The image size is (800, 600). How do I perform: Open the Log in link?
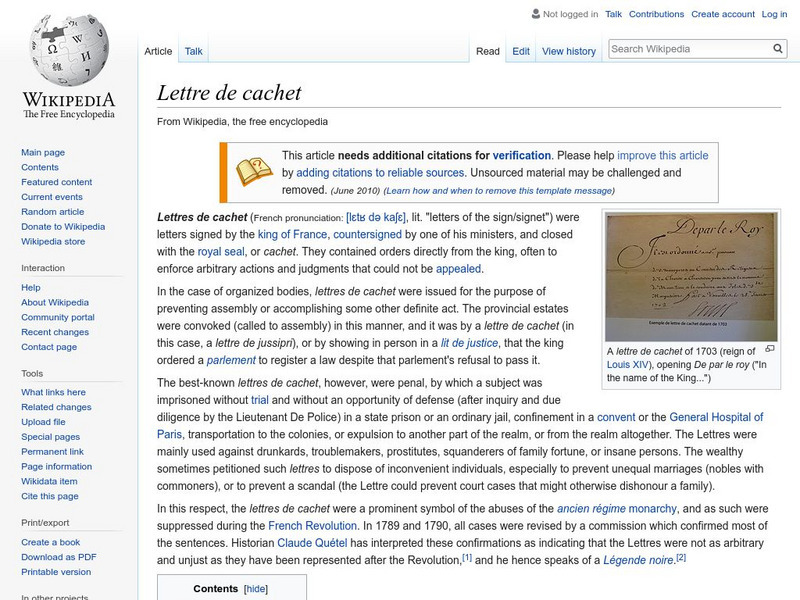774,15
